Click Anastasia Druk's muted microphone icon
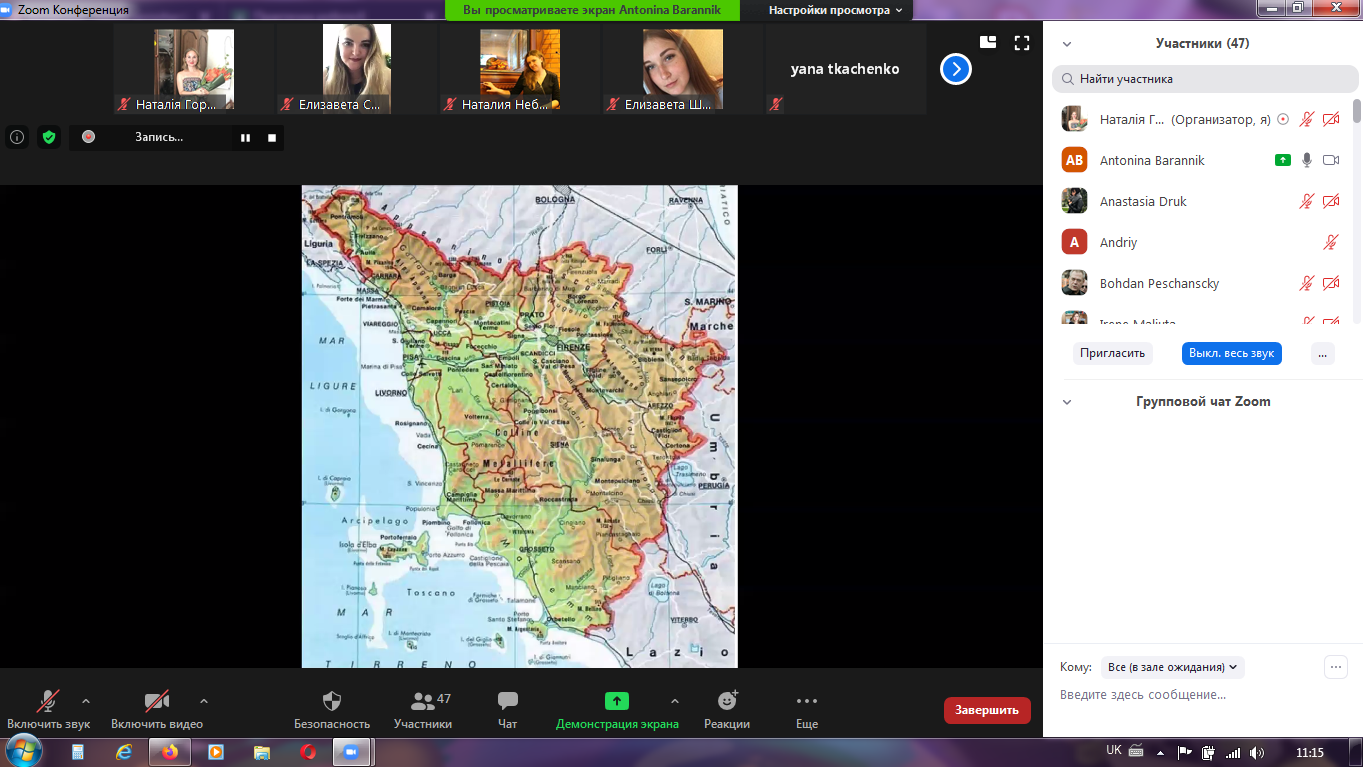 pyautogui.click(x=1306, y=201)
